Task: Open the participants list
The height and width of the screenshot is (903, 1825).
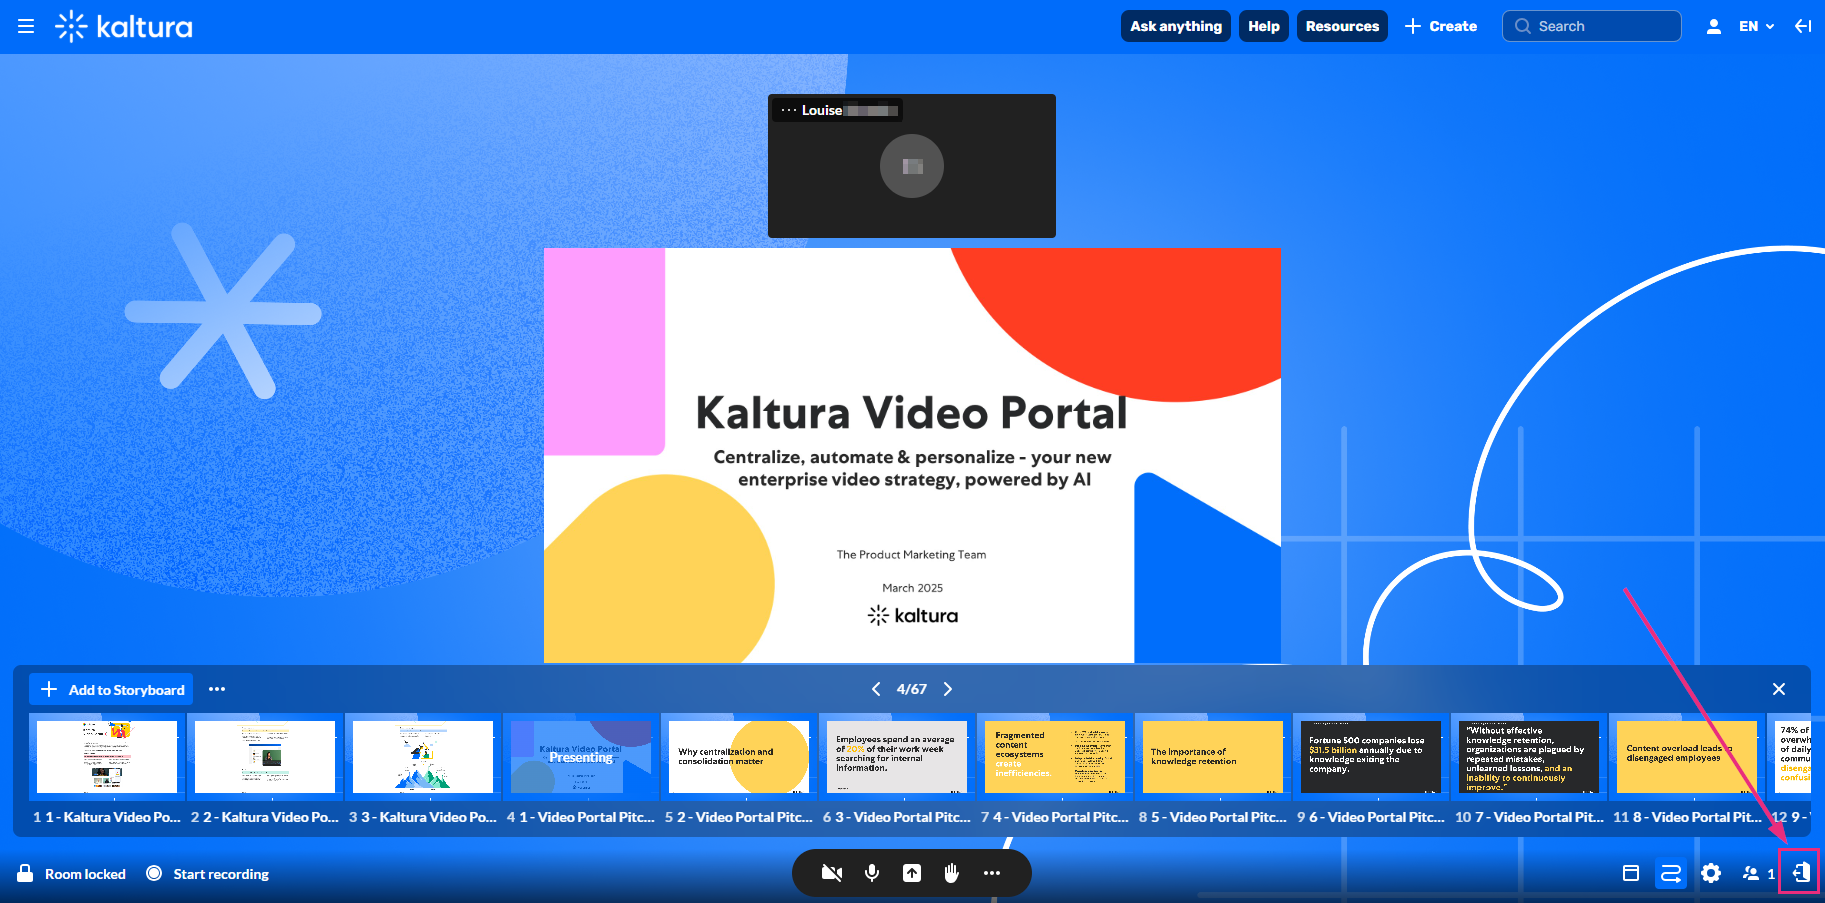Action: coord(1758,873)
